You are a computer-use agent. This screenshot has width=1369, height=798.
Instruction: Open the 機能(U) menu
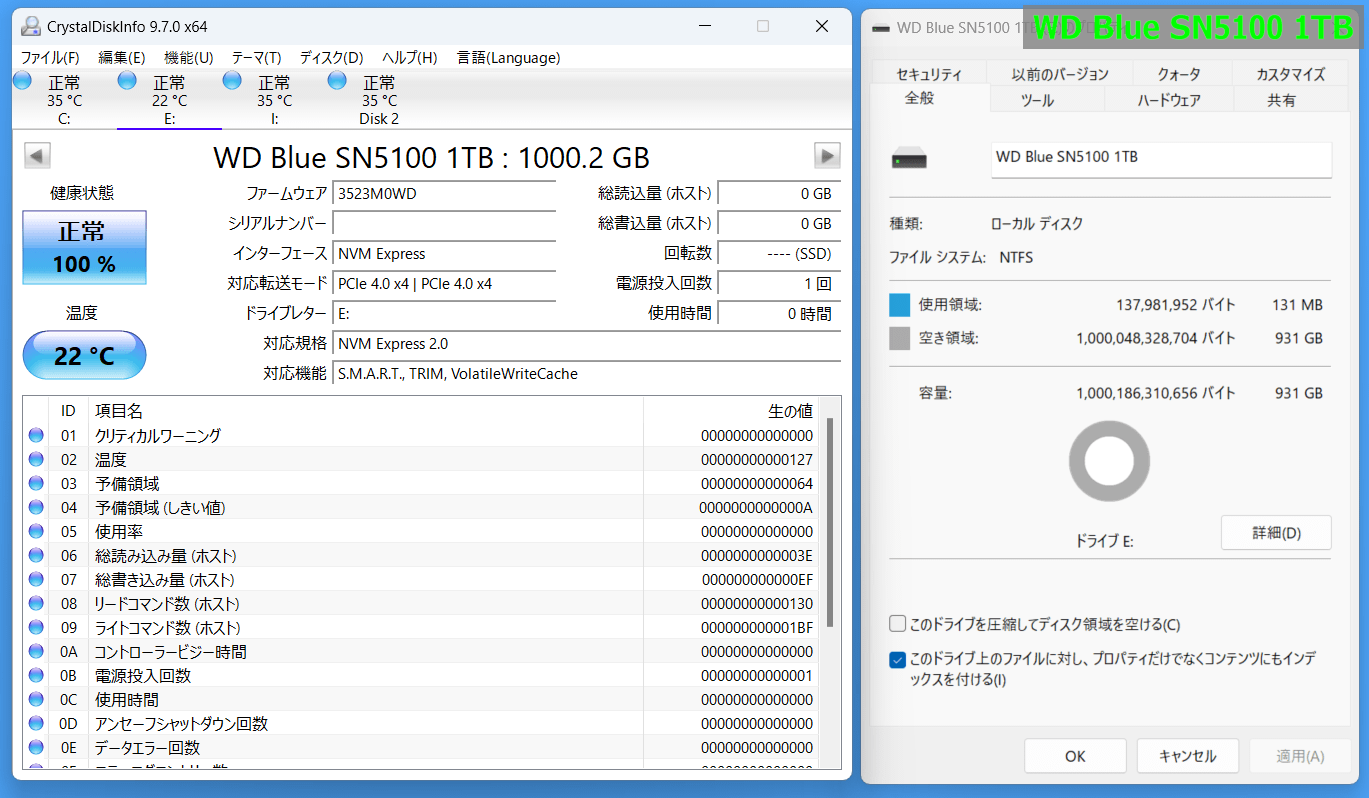189,58
